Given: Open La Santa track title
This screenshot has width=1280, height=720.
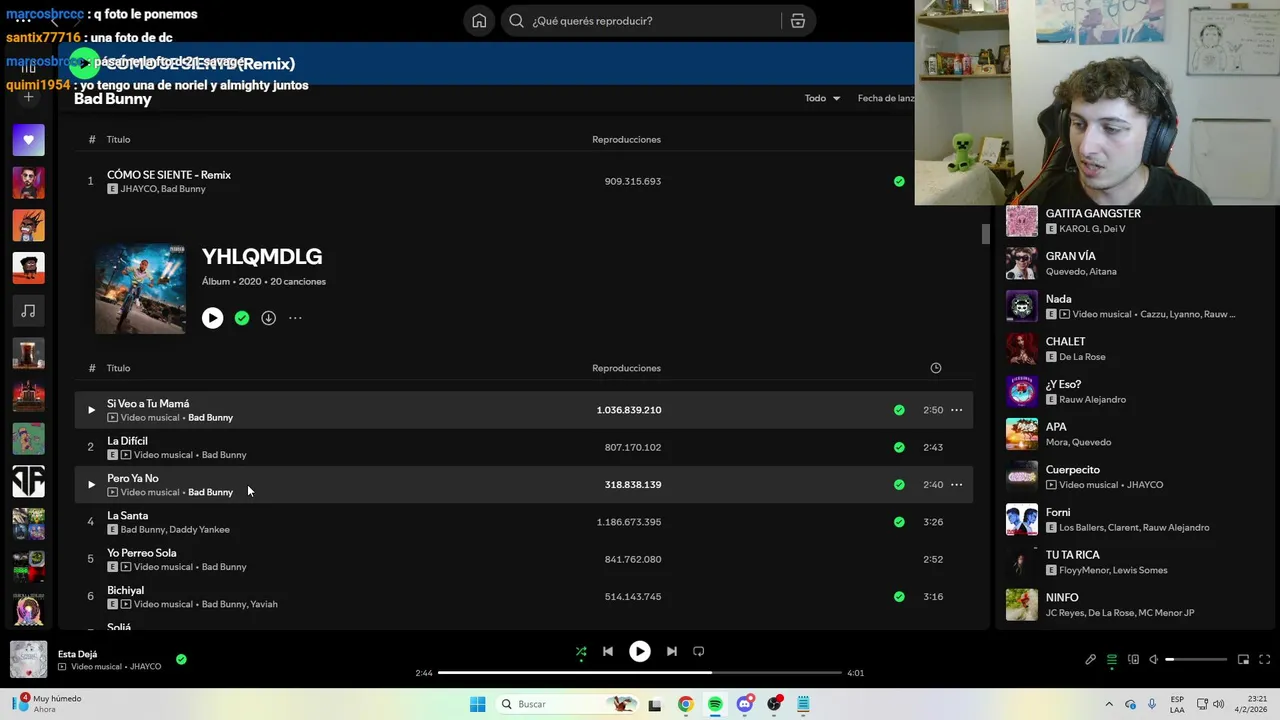Looking at the screenshot, I should tap(128, 516).
